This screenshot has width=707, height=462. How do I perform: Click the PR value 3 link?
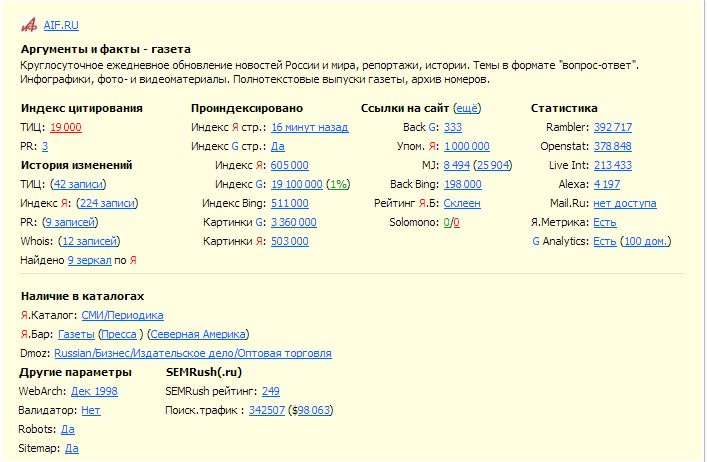pyautogui.click(x=45, y=146)
